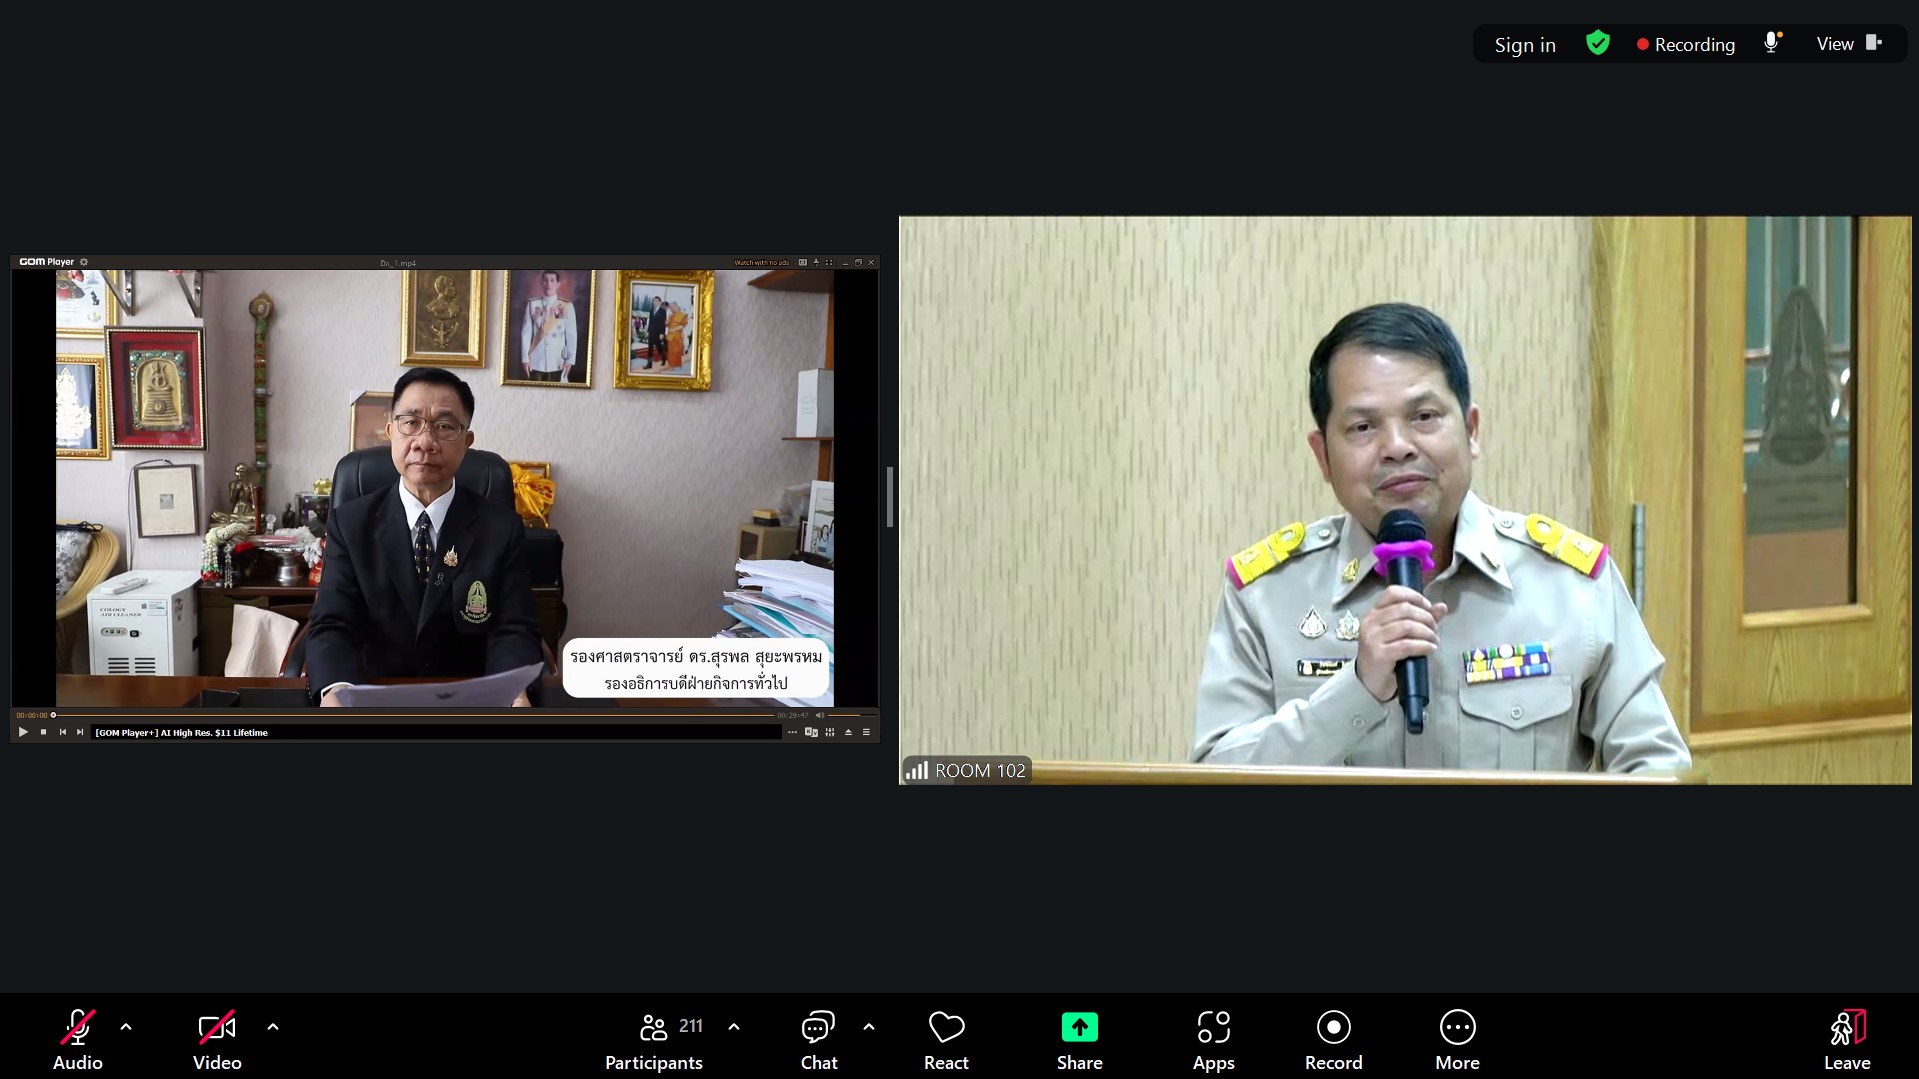Open the Participants panel
Screen dimensions: 1919x1079
click(654, 1040)
